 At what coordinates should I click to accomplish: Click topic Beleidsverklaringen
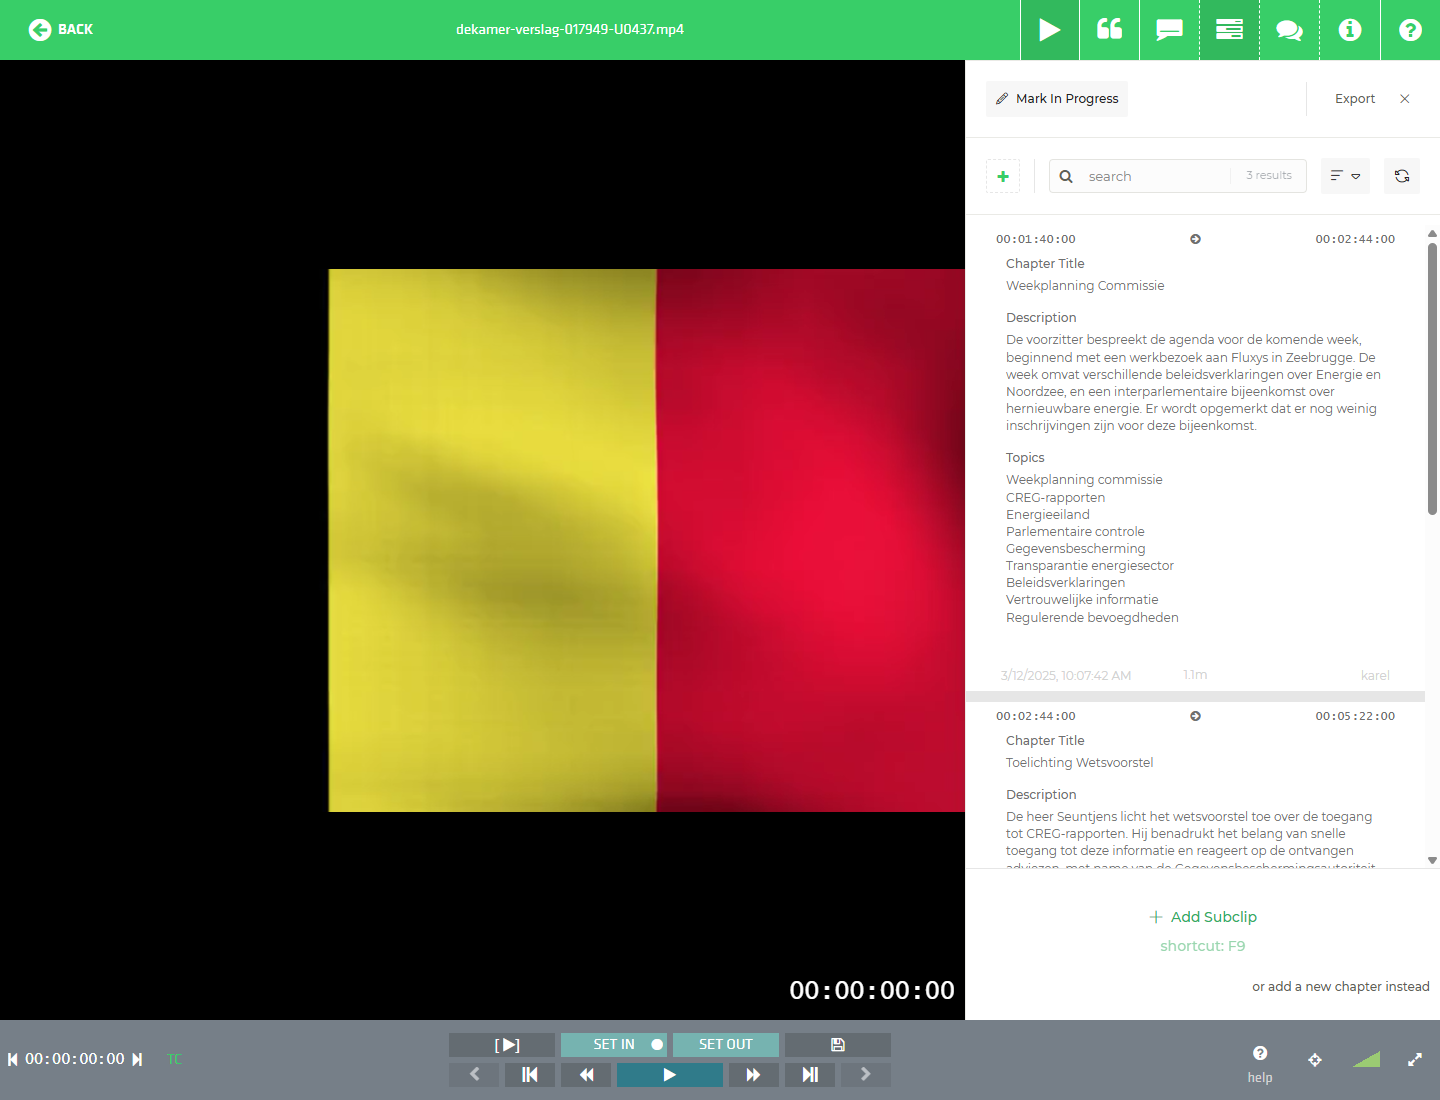click(x=1065, y=583)
